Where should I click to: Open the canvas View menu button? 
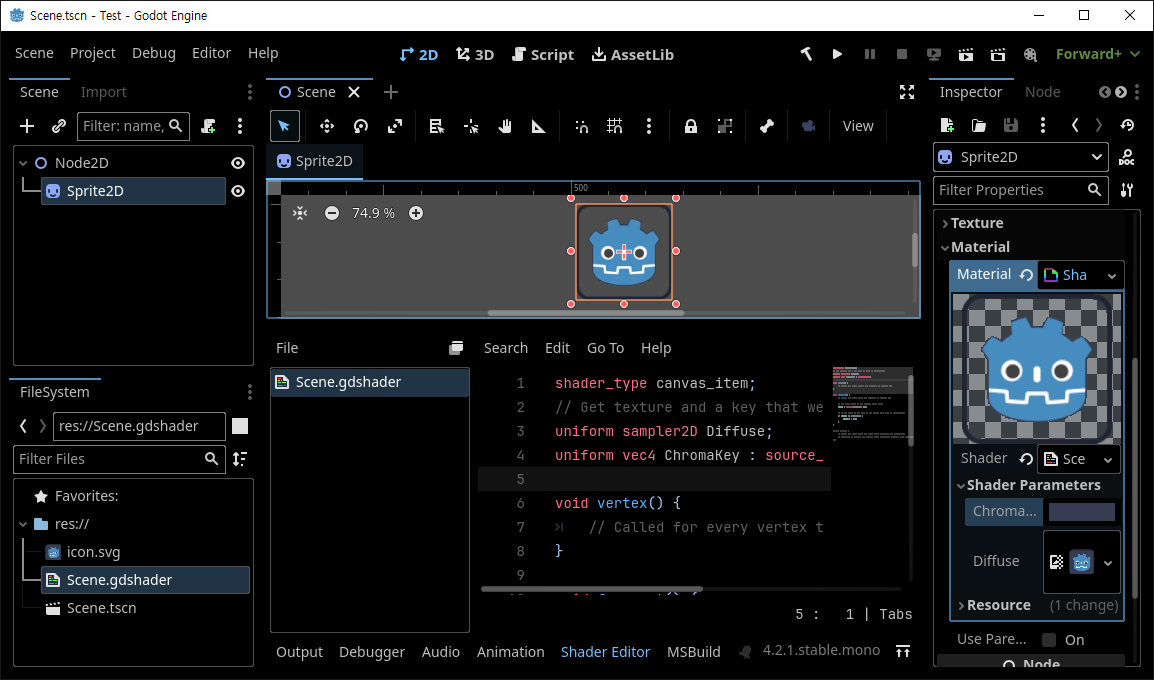858,126
